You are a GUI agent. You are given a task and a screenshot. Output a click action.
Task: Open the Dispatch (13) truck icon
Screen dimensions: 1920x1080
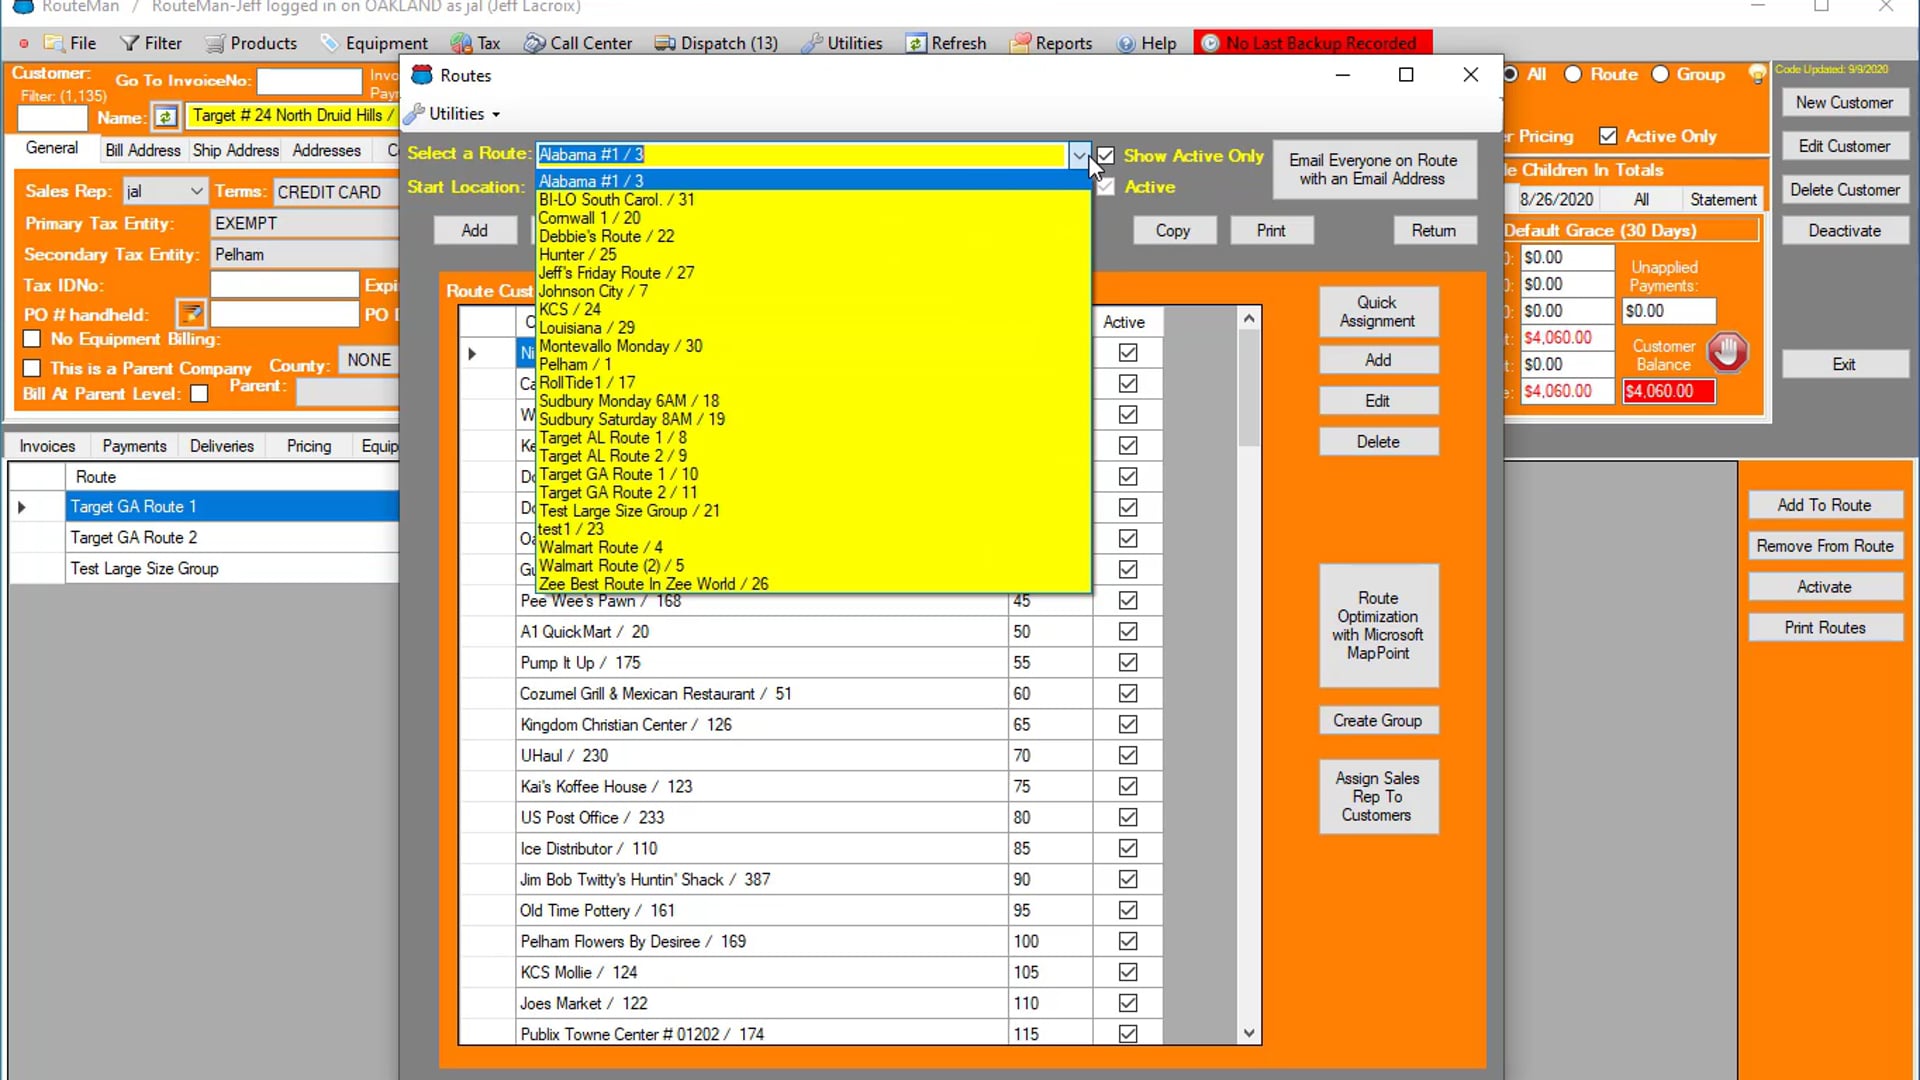coord(665,43)
